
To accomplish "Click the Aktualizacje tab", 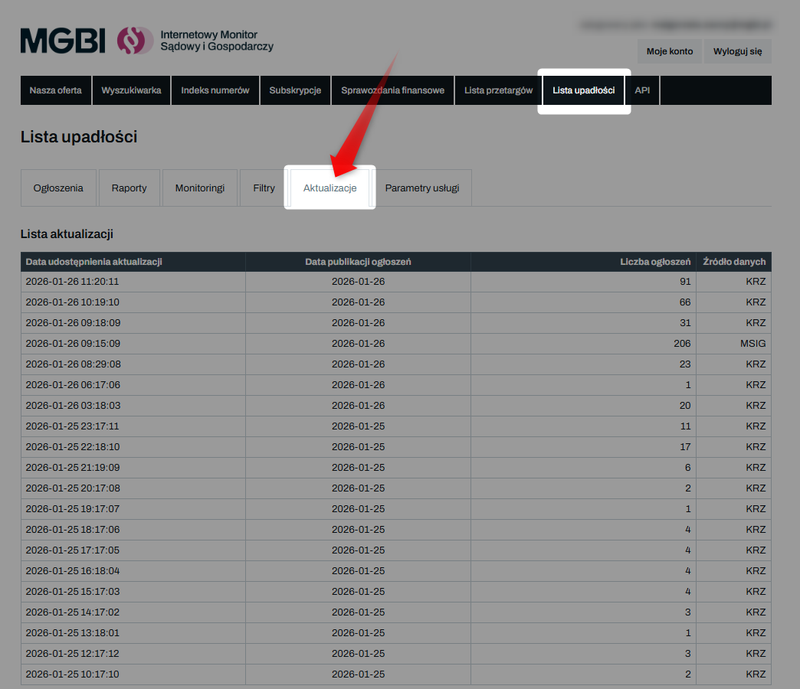I will click(330, 188).
